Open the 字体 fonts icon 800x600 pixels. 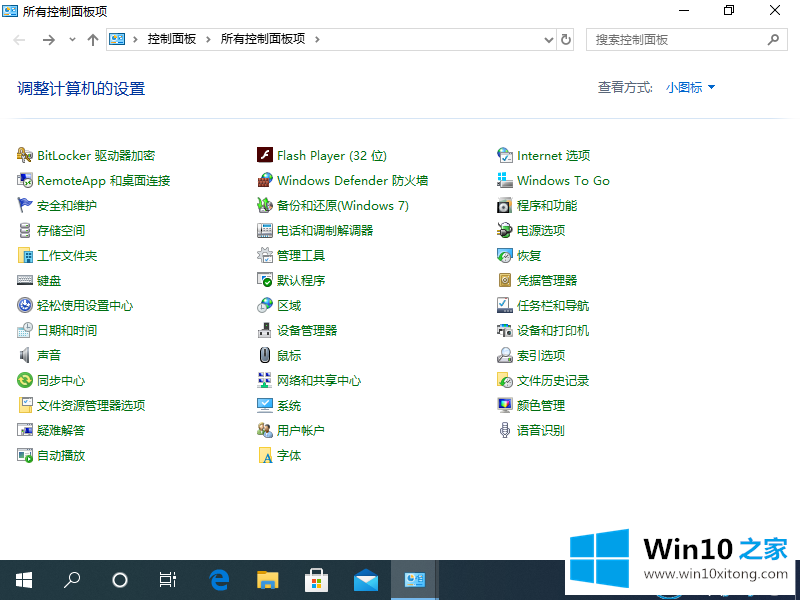click(265, 455)
